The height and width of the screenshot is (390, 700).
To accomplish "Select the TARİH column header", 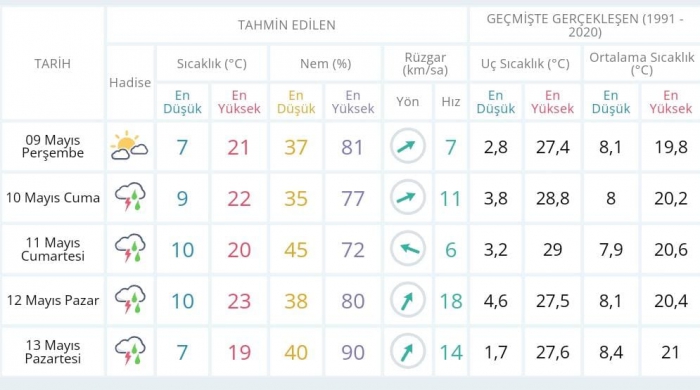I will (x=53, y=64).
